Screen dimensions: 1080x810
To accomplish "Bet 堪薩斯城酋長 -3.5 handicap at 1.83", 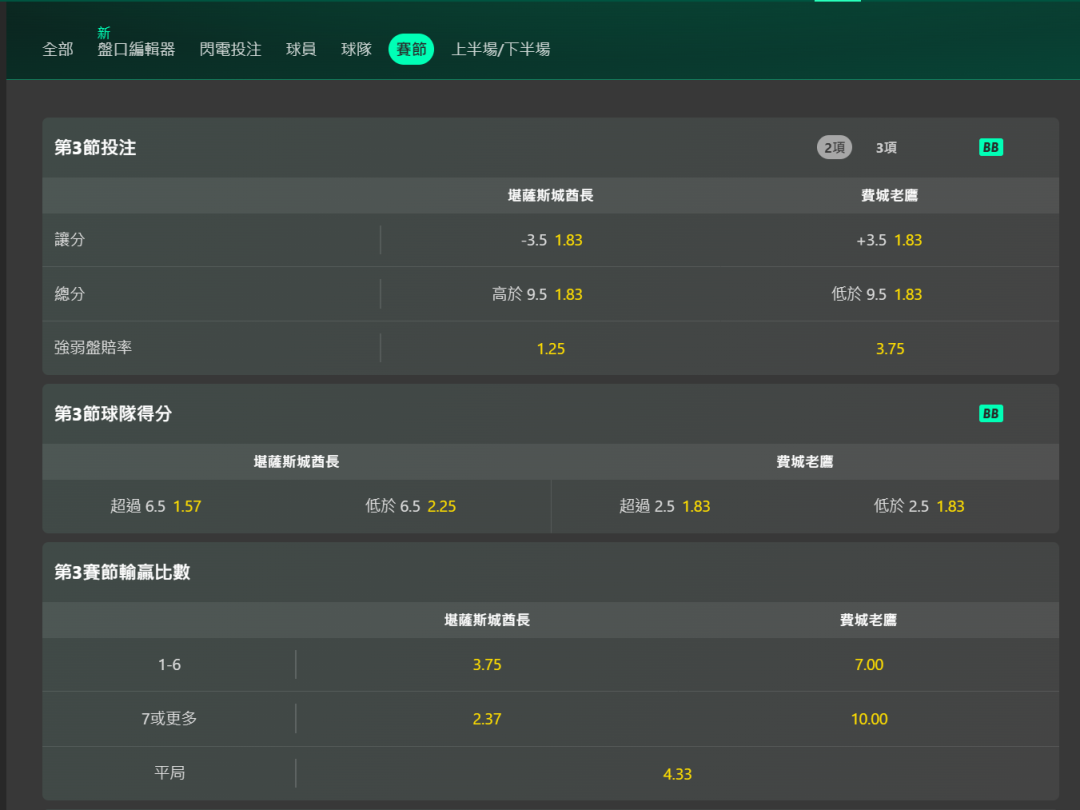I will coord(551,240).
